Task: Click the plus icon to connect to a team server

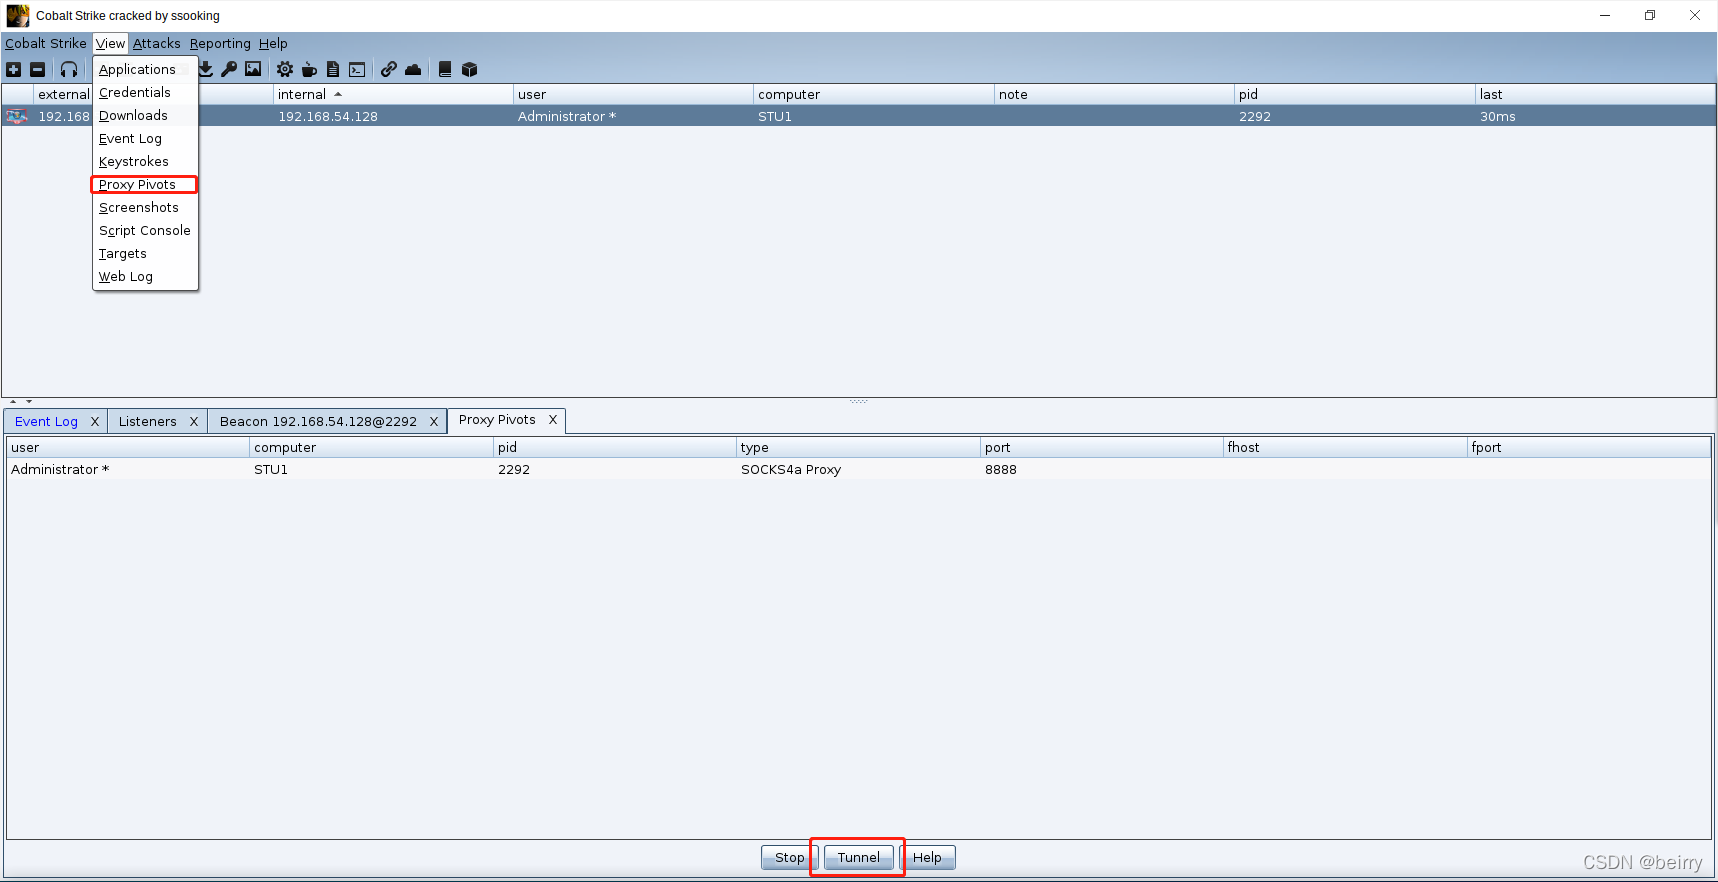Action: tap(14, 69)
